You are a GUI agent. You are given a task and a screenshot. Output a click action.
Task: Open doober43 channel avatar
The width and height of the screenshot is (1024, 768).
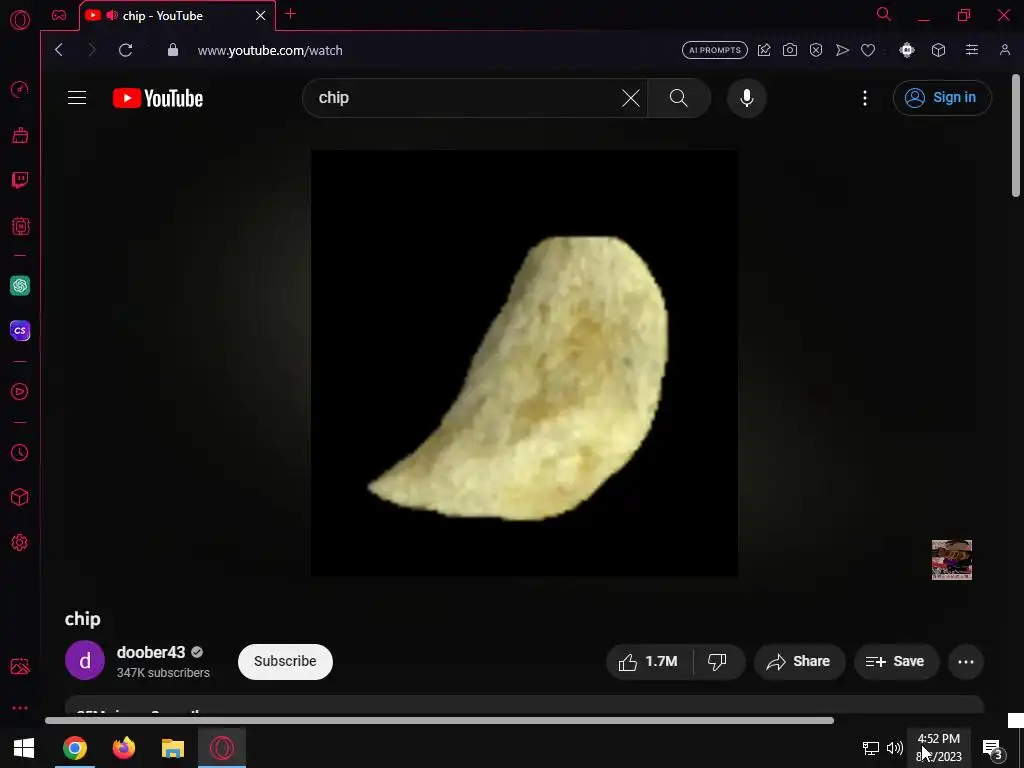tap(85, 661)
